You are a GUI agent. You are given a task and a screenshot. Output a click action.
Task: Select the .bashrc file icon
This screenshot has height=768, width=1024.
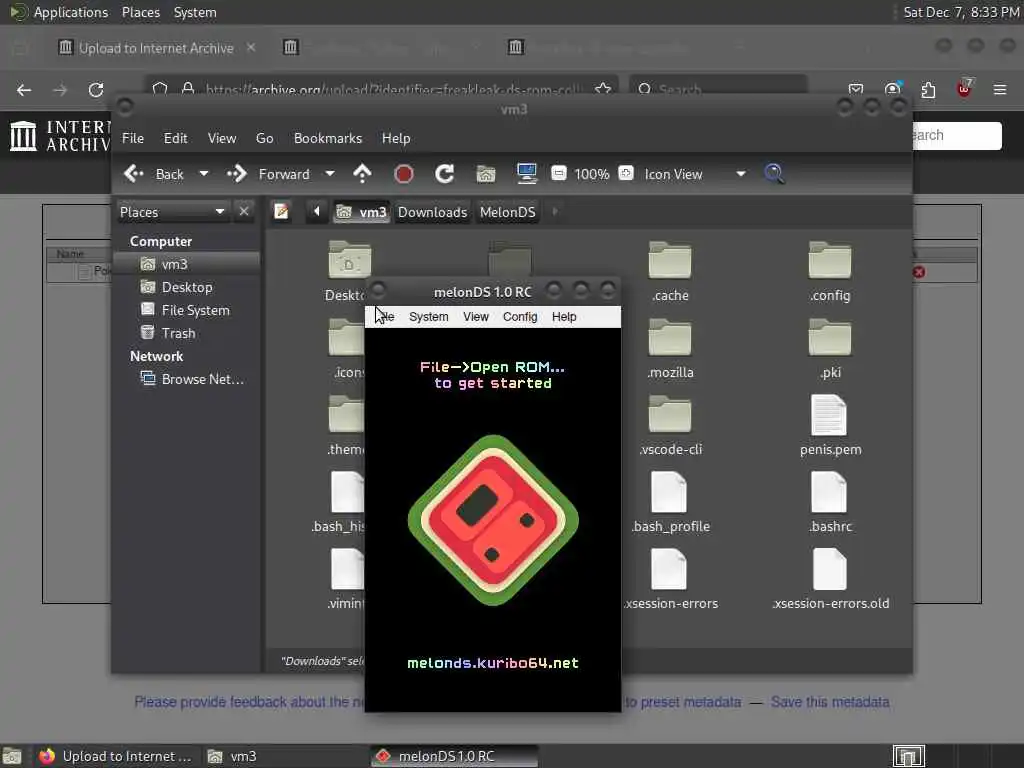[829, 492]
